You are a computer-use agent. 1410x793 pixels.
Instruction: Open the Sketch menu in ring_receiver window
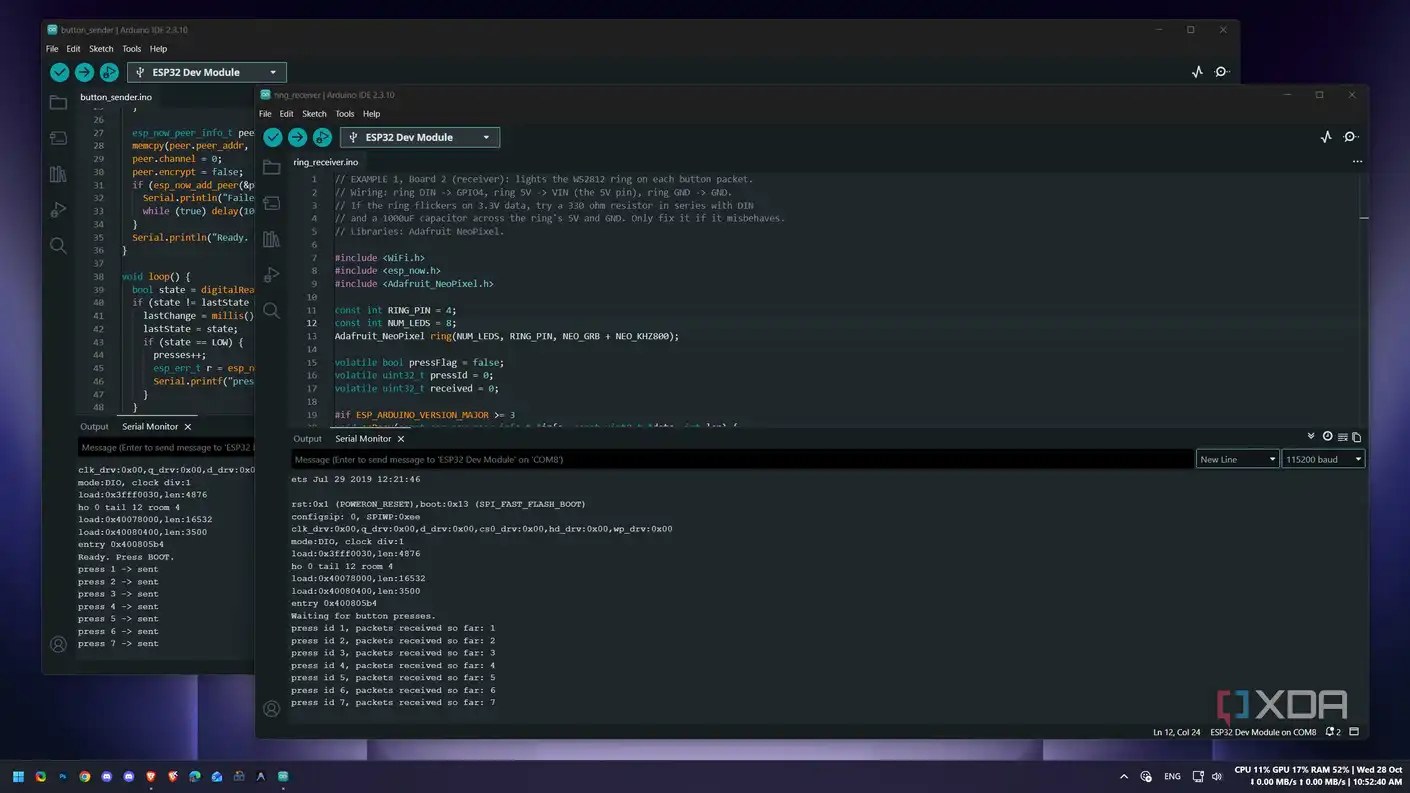pos(314,114)
